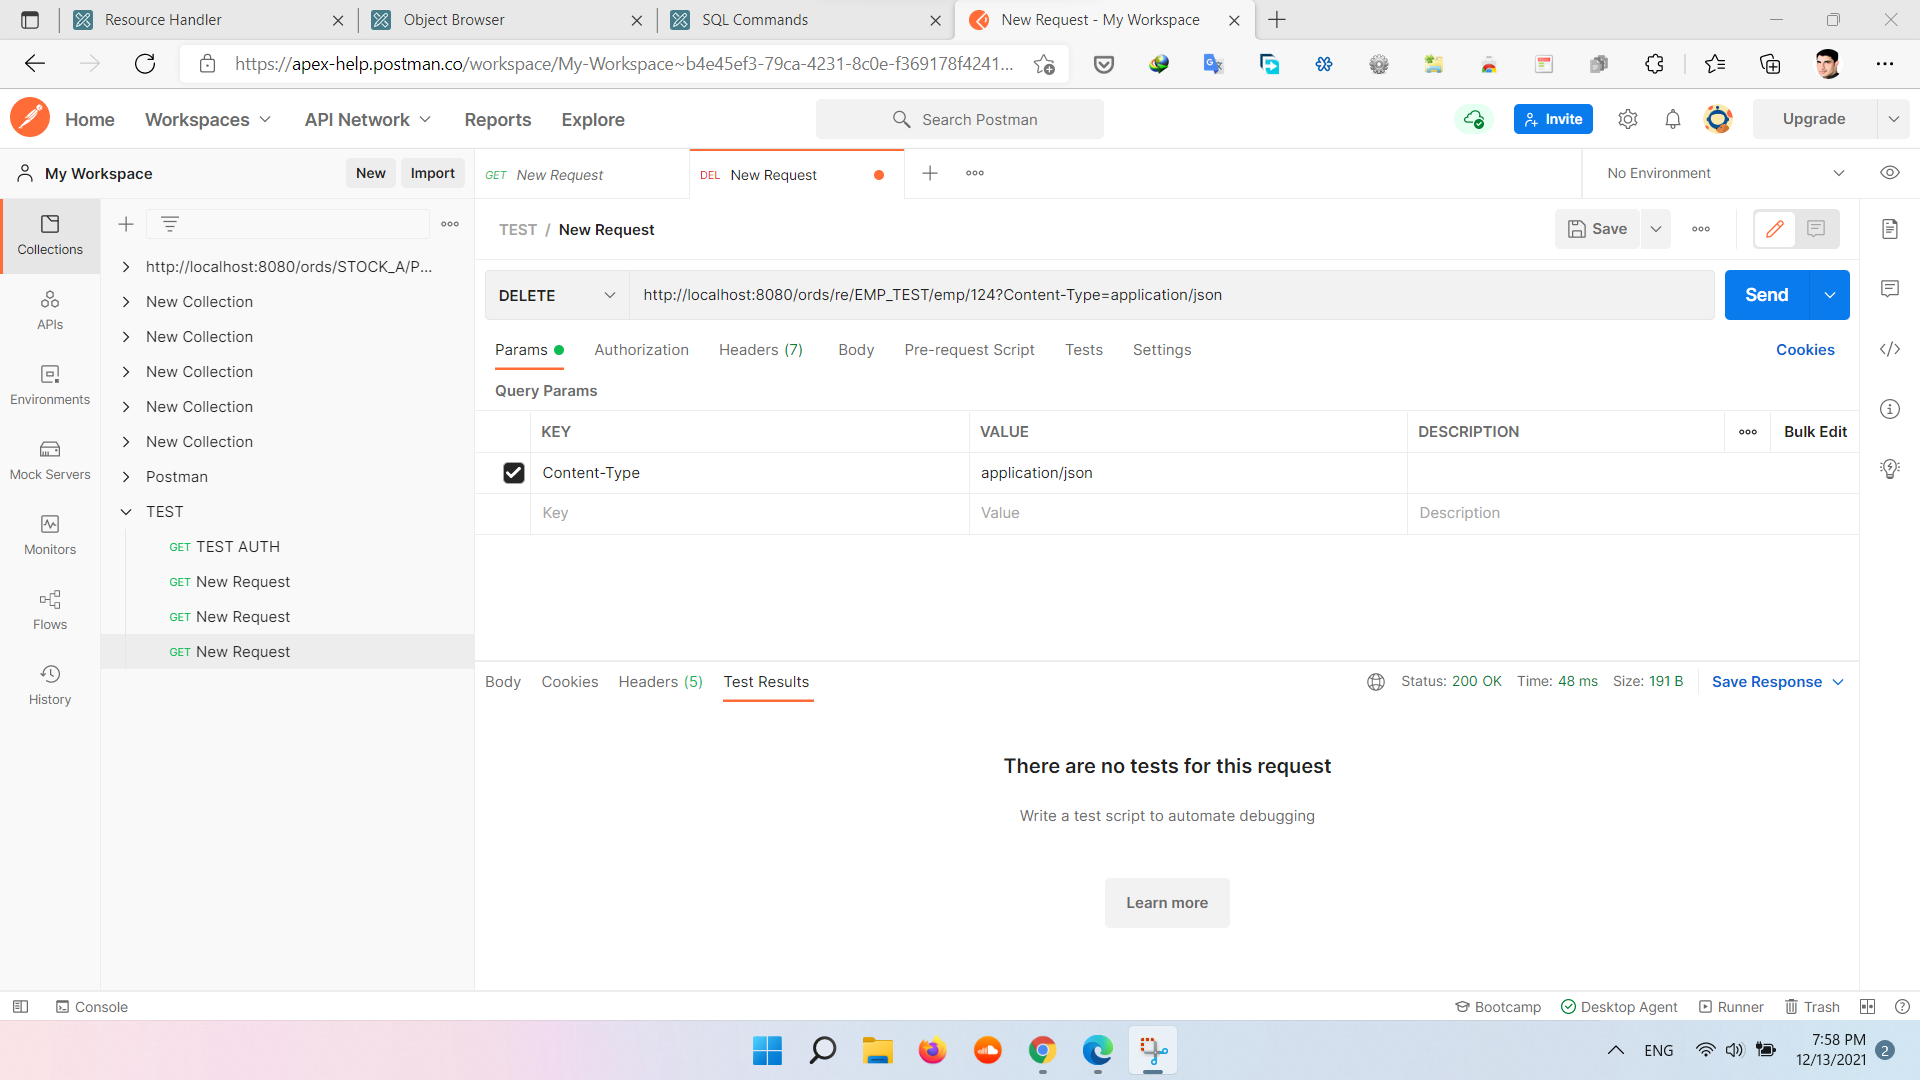The image size is (1920, 1080).
Task: Collapse the TEST collection
Action: click(126, 512)
